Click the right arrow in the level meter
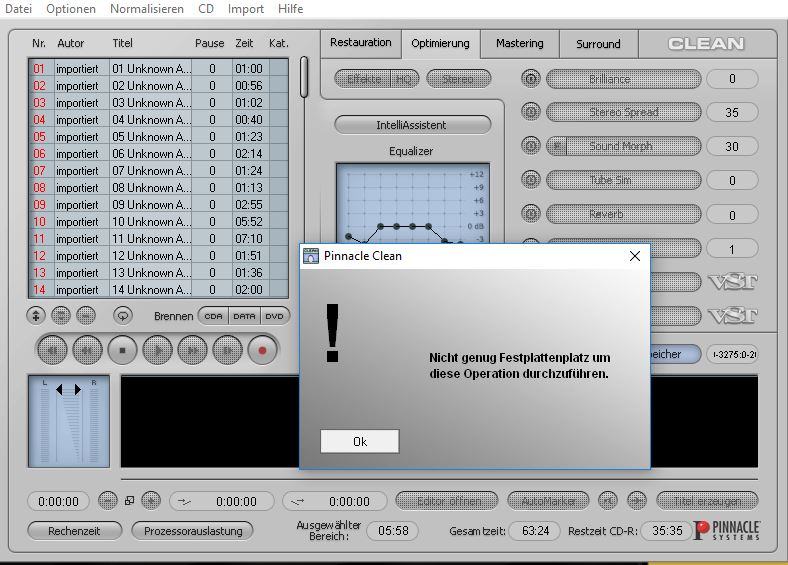The image size is (788, 565). (77, 390)
